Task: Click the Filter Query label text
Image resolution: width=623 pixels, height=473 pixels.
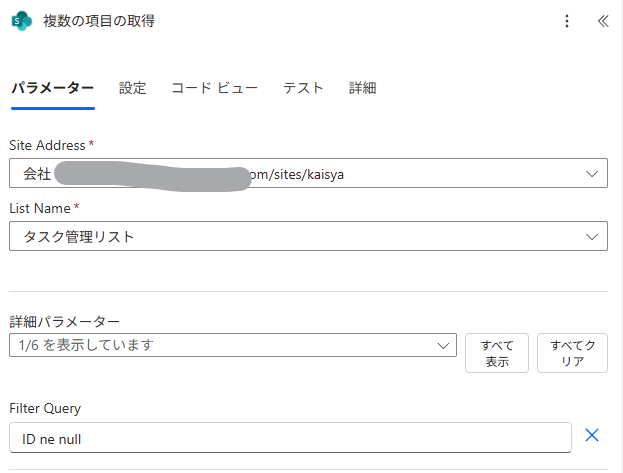Action: coord(45,408)
